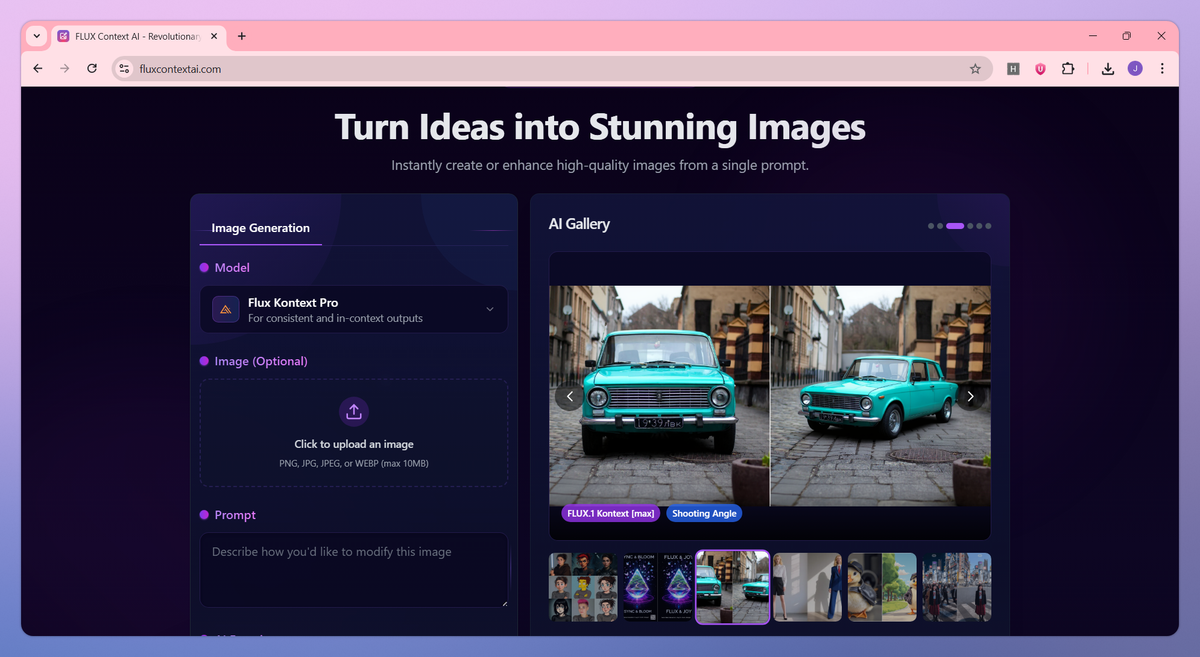Show the previous gallery image arrow
The image size is (1200, 657).
click(570, 396)
